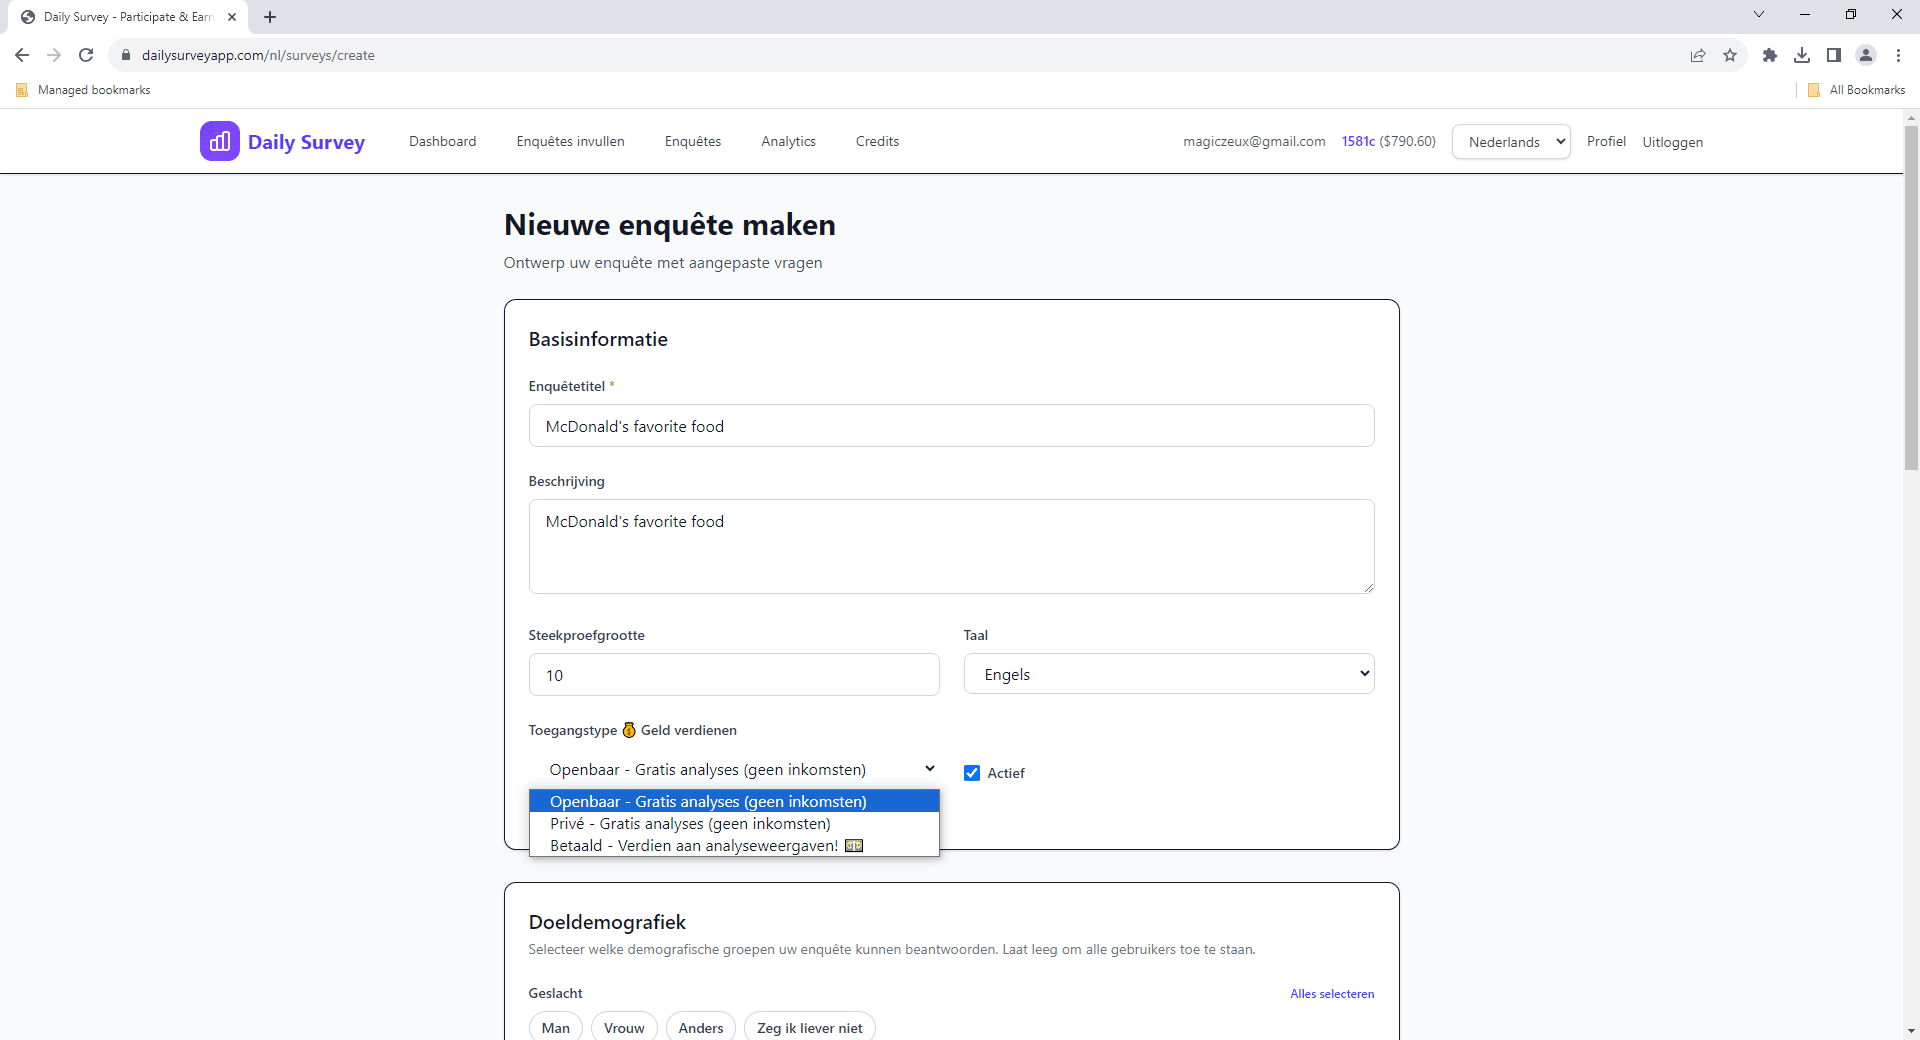
Task: Choose Privé - Gratis analyses option
Action: pos(690,824)
